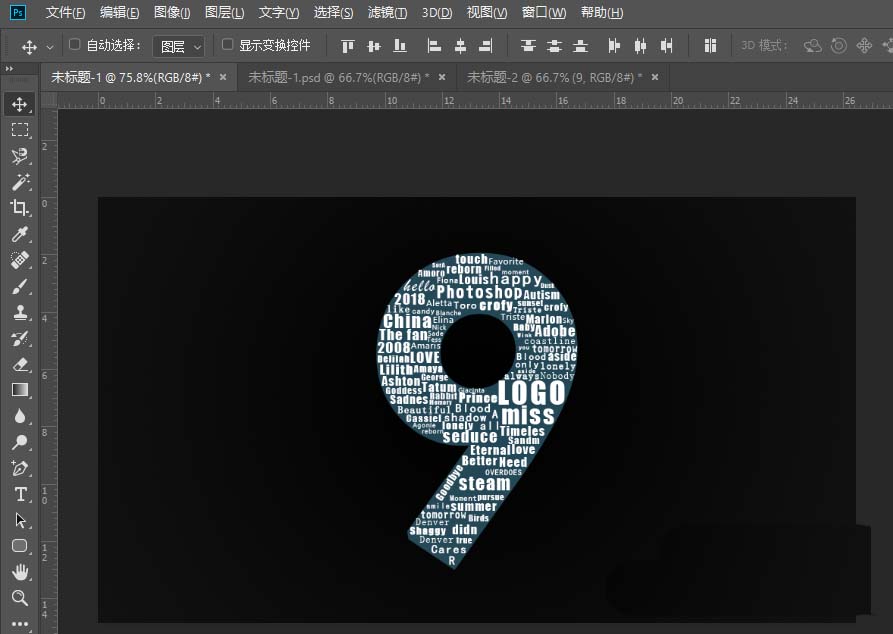Select the Blur tool
The image size is (893, 634).
(x=20, y=416)
